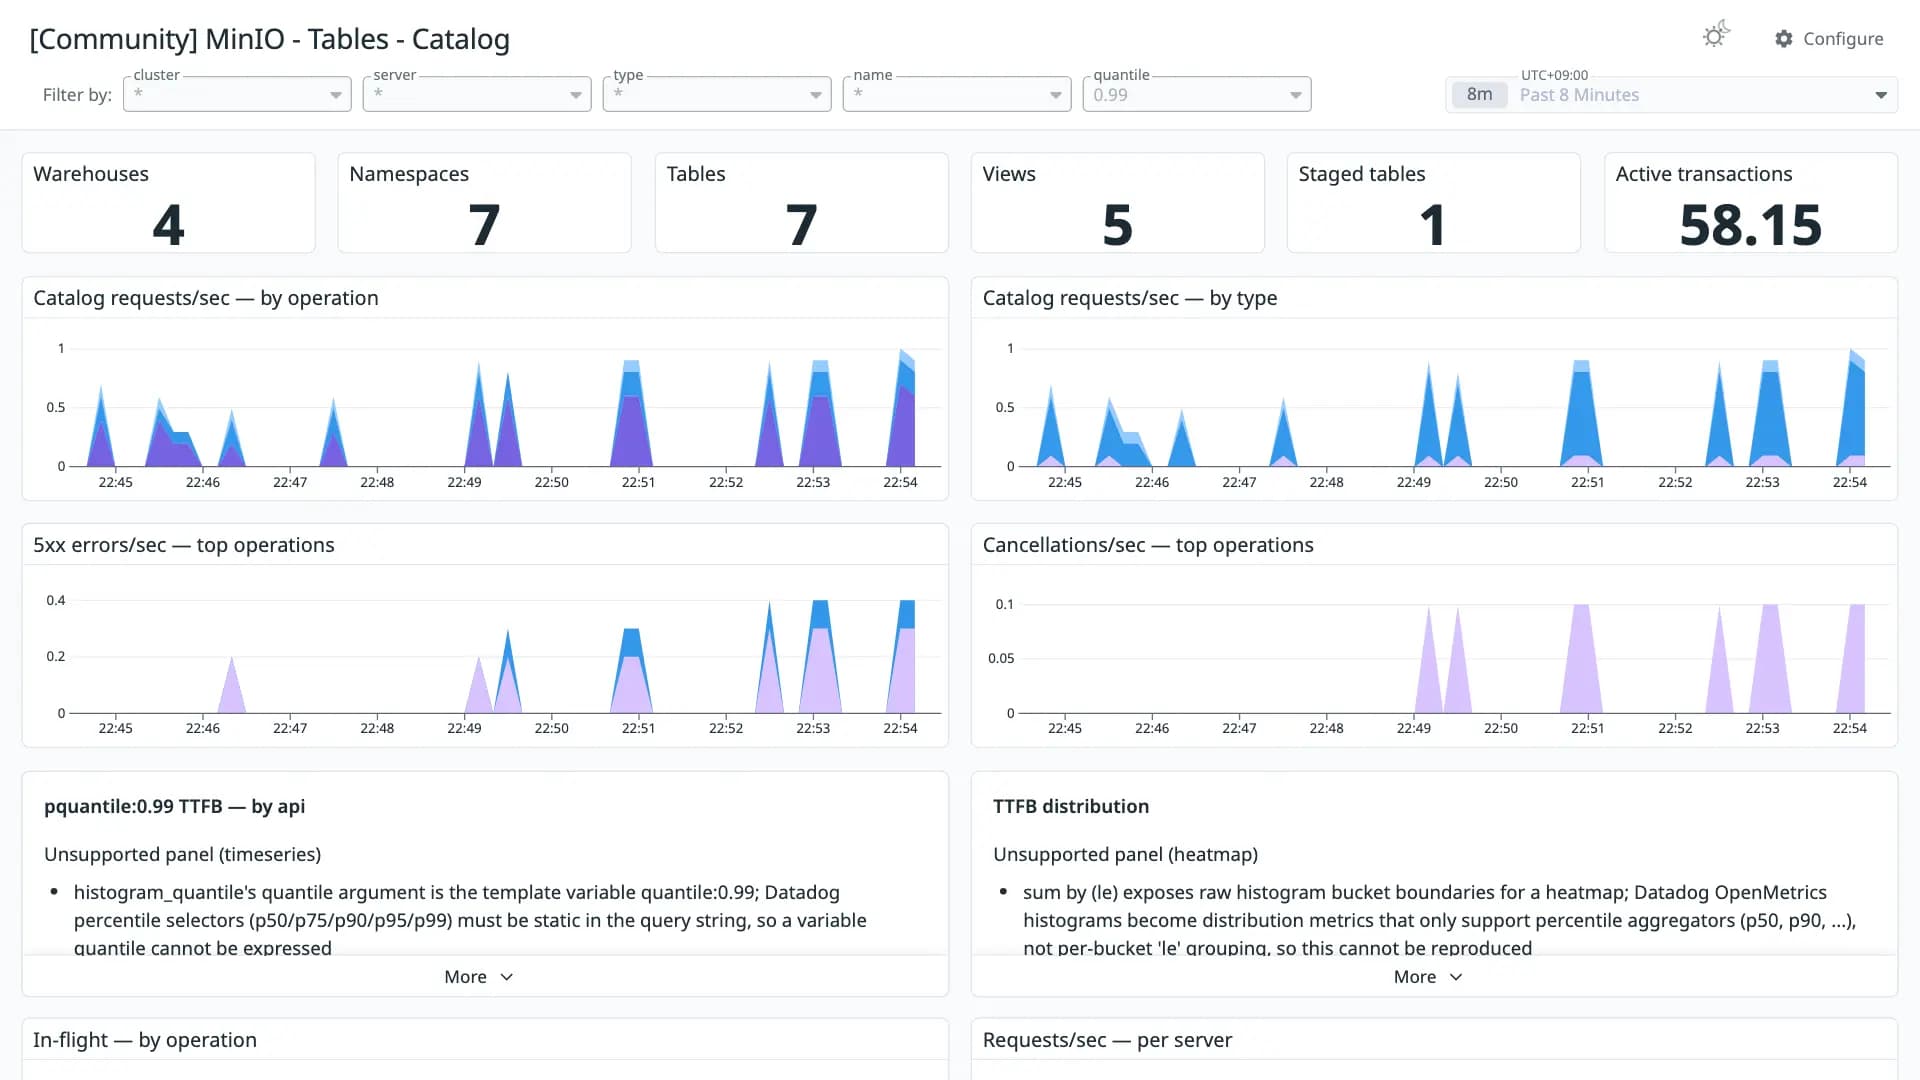Open the type filter dropdown
1920x1080 pixels.
[717, 94]
